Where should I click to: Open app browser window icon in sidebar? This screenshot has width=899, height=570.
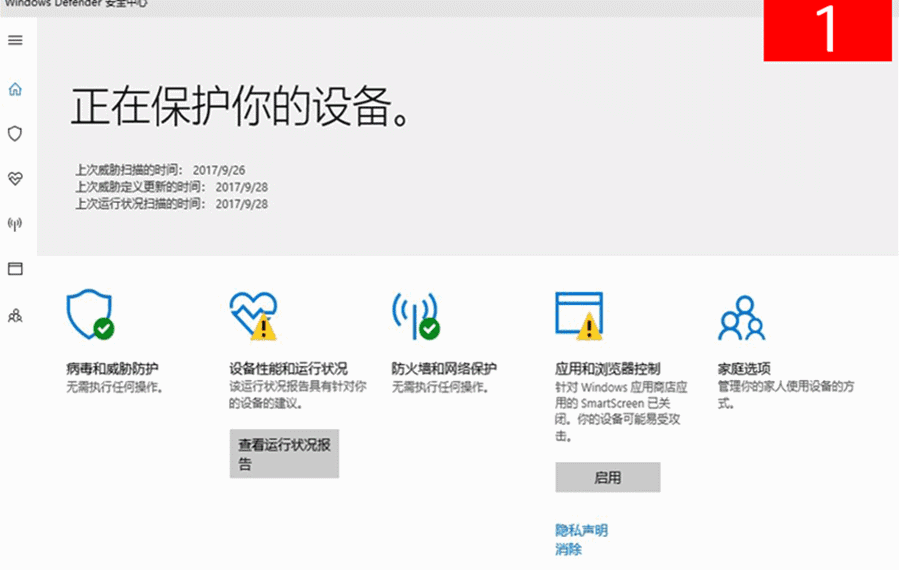[15, 268]
